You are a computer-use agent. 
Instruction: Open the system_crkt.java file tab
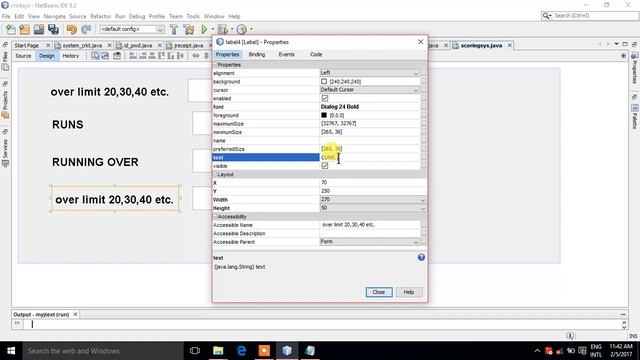pos(82,45)
